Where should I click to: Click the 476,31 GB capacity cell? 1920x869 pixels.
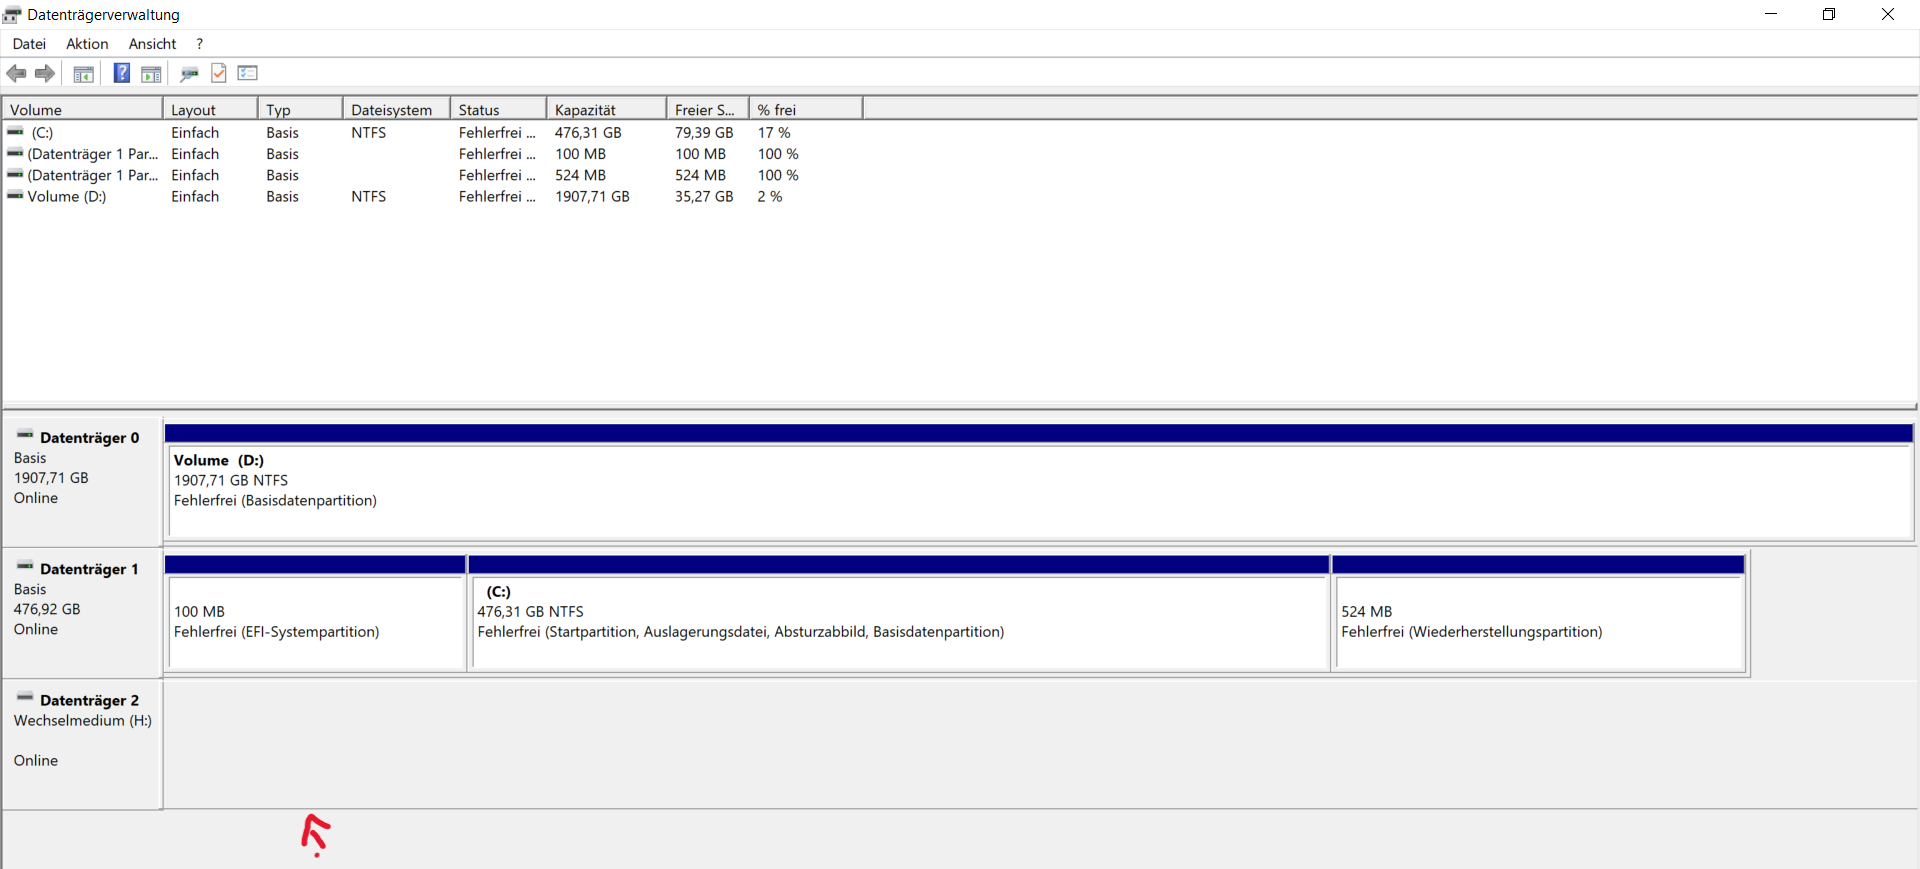[588, 132]
